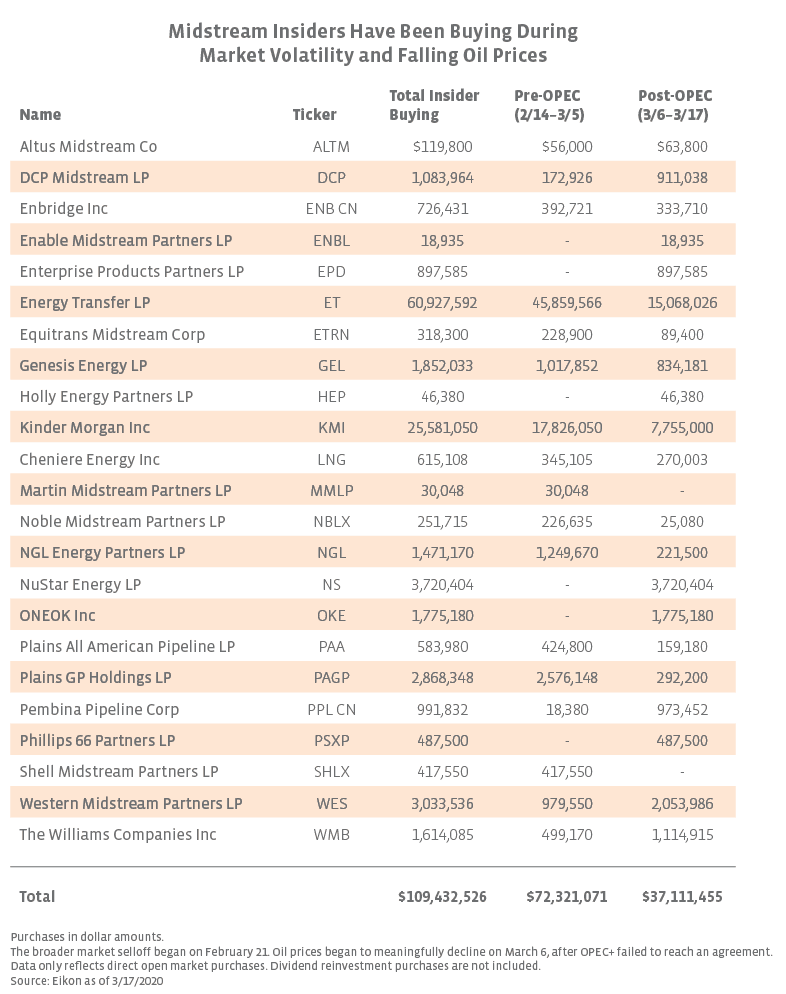Select the KMI ticker cell
Screen dimensions: 786x994
[332, 427]
